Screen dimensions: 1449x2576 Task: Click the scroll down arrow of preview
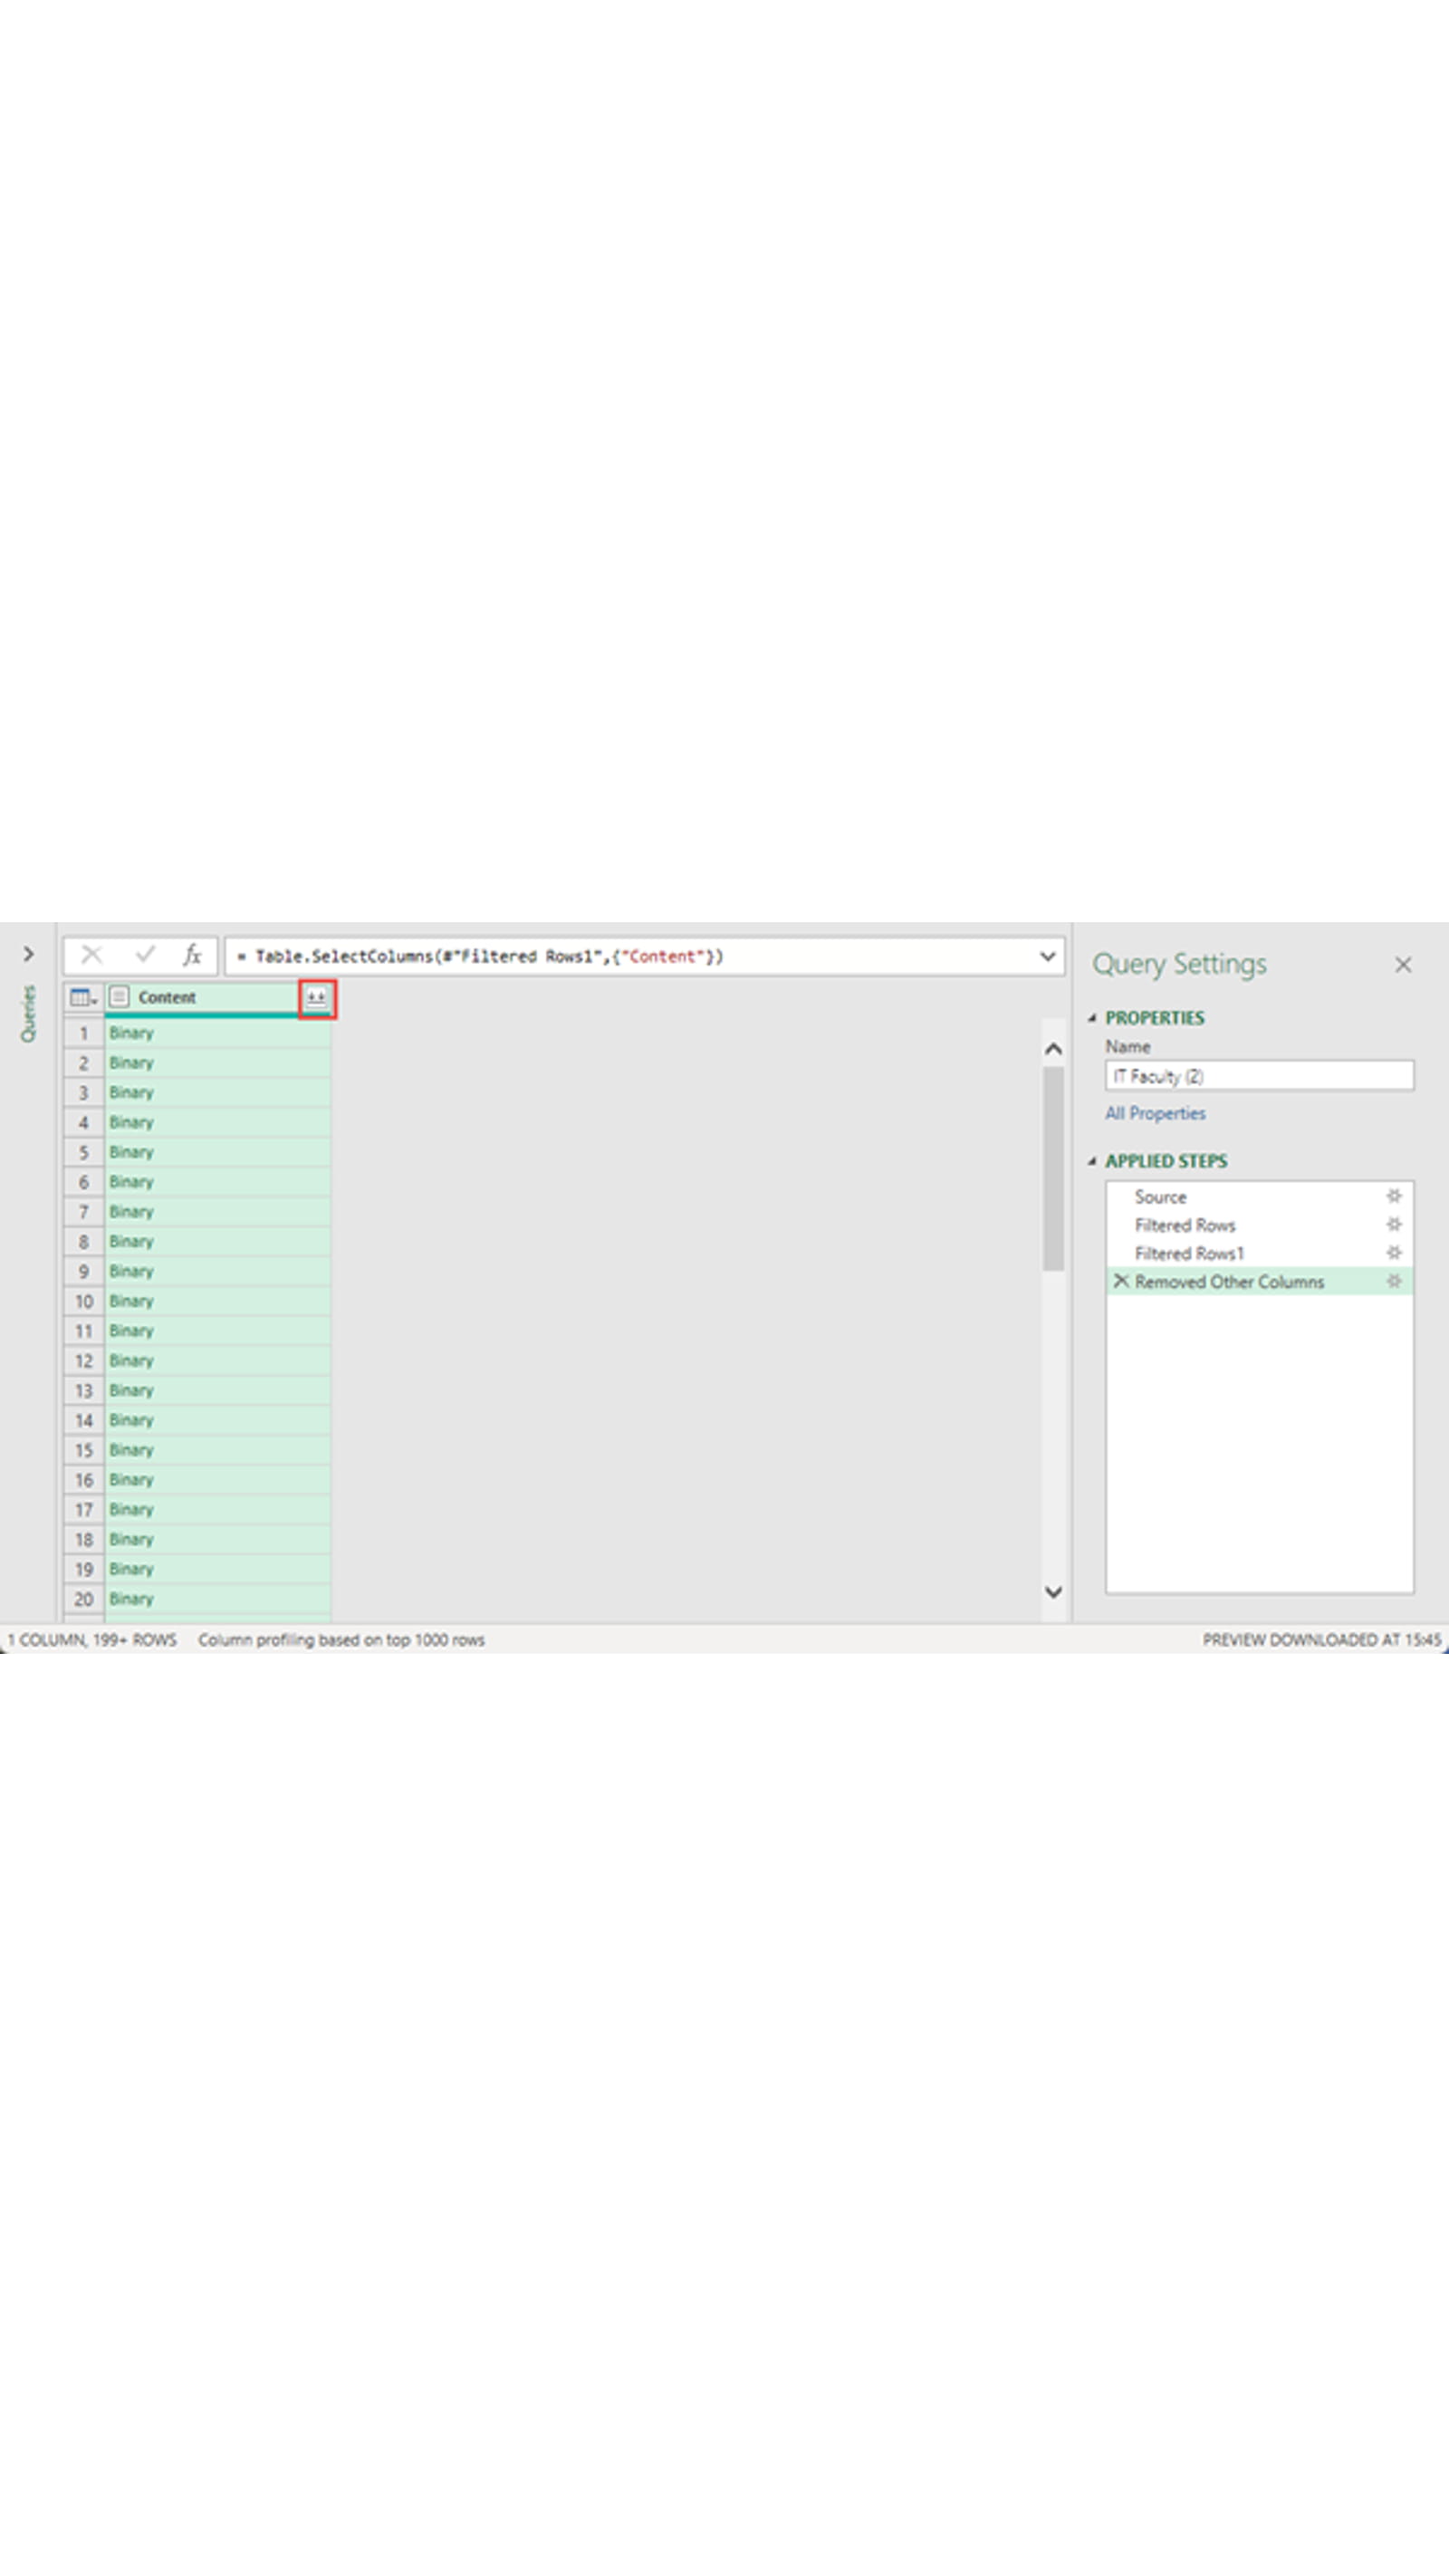pyautogui.click(x=1053, y=1591)
